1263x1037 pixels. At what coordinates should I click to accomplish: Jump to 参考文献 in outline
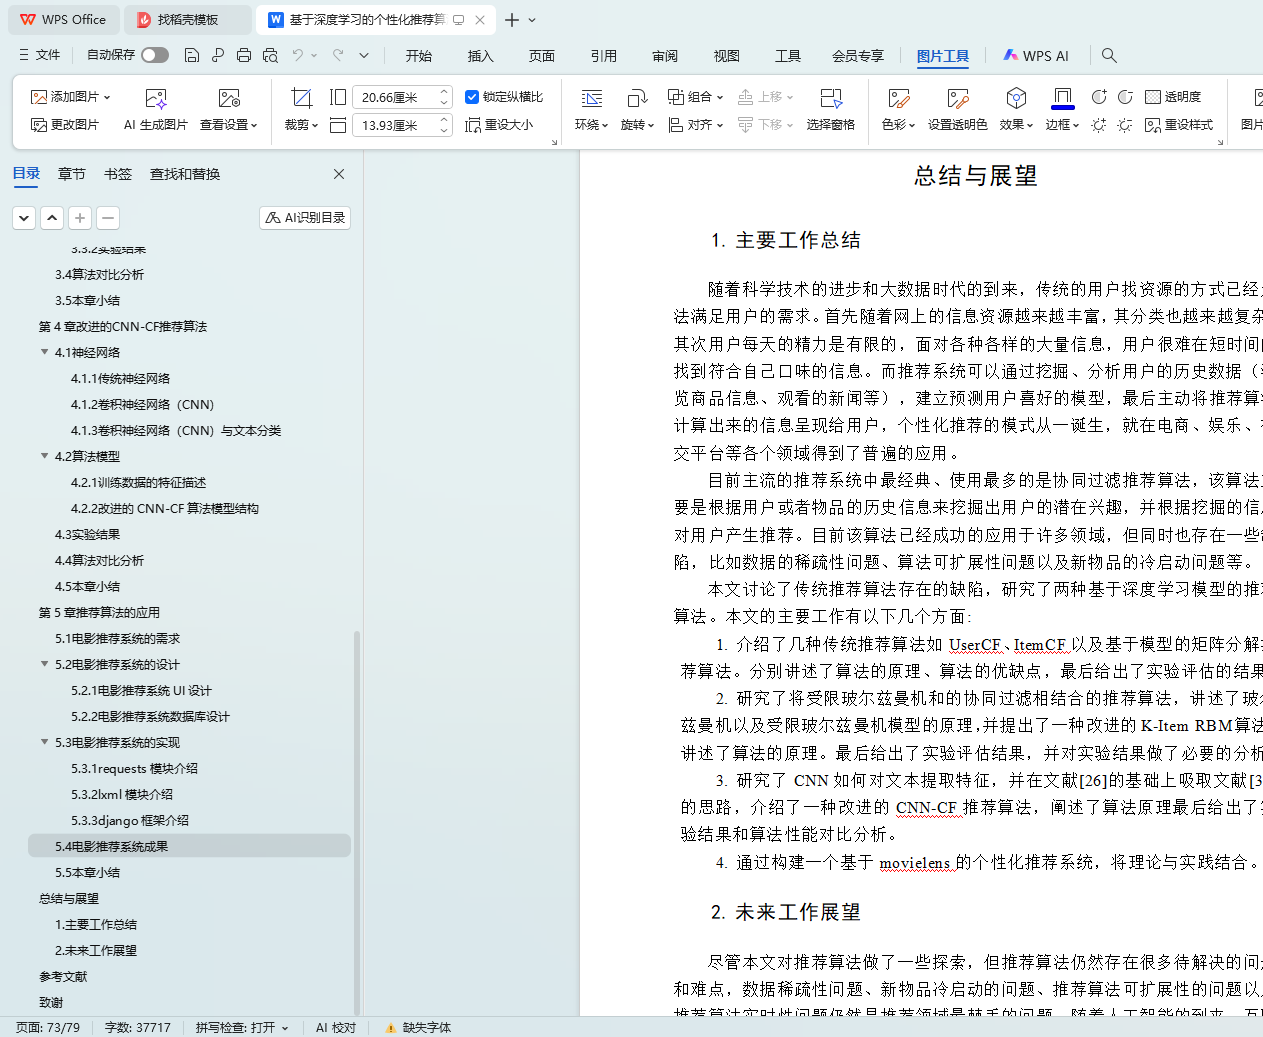(x=63, y=976)
